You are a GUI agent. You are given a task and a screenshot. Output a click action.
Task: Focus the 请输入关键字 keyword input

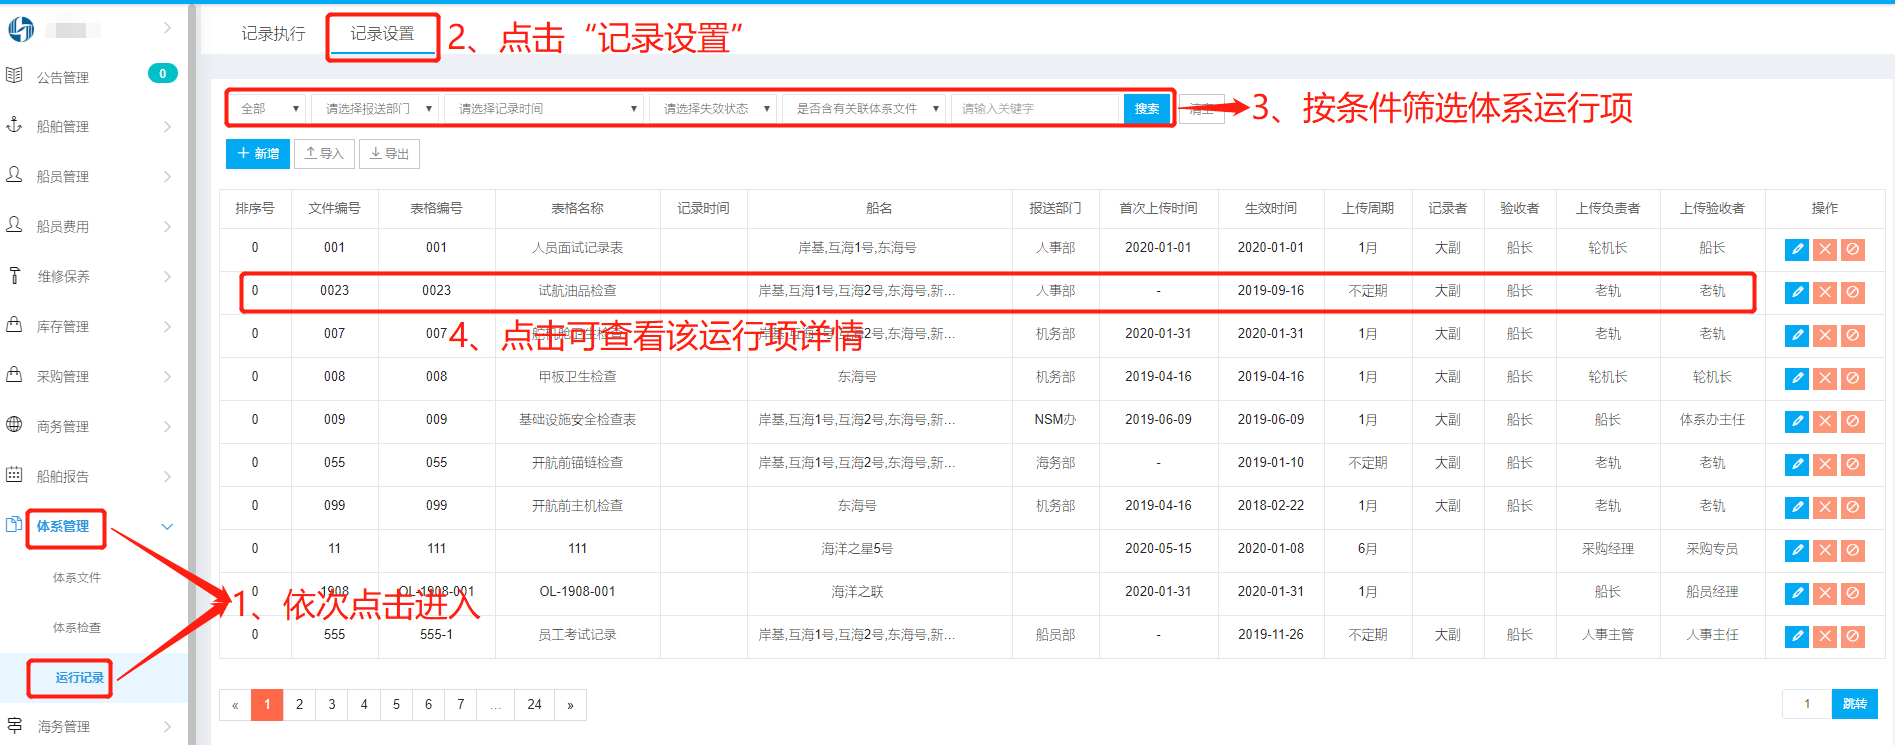(x=1035, y=108)
